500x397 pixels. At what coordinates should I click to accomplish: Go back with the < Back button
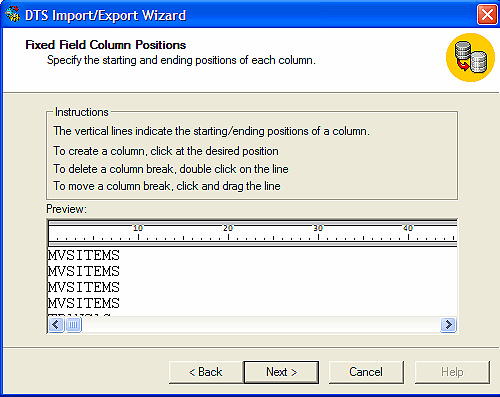pos(206,372)
